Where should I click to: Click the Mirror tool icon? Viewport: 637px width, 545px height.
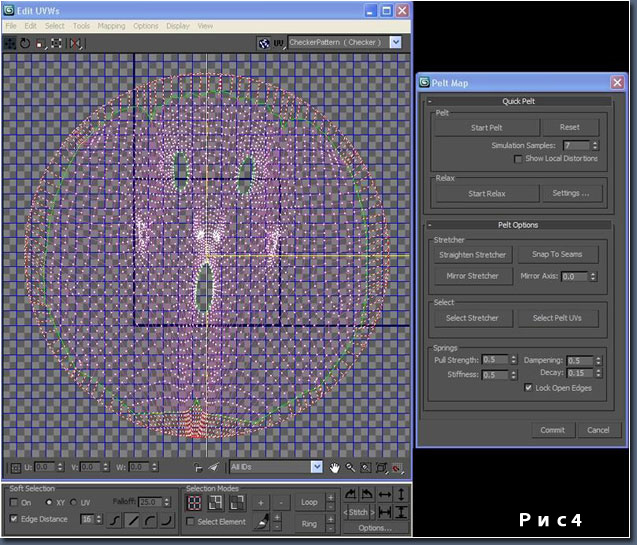pos(76,43)
